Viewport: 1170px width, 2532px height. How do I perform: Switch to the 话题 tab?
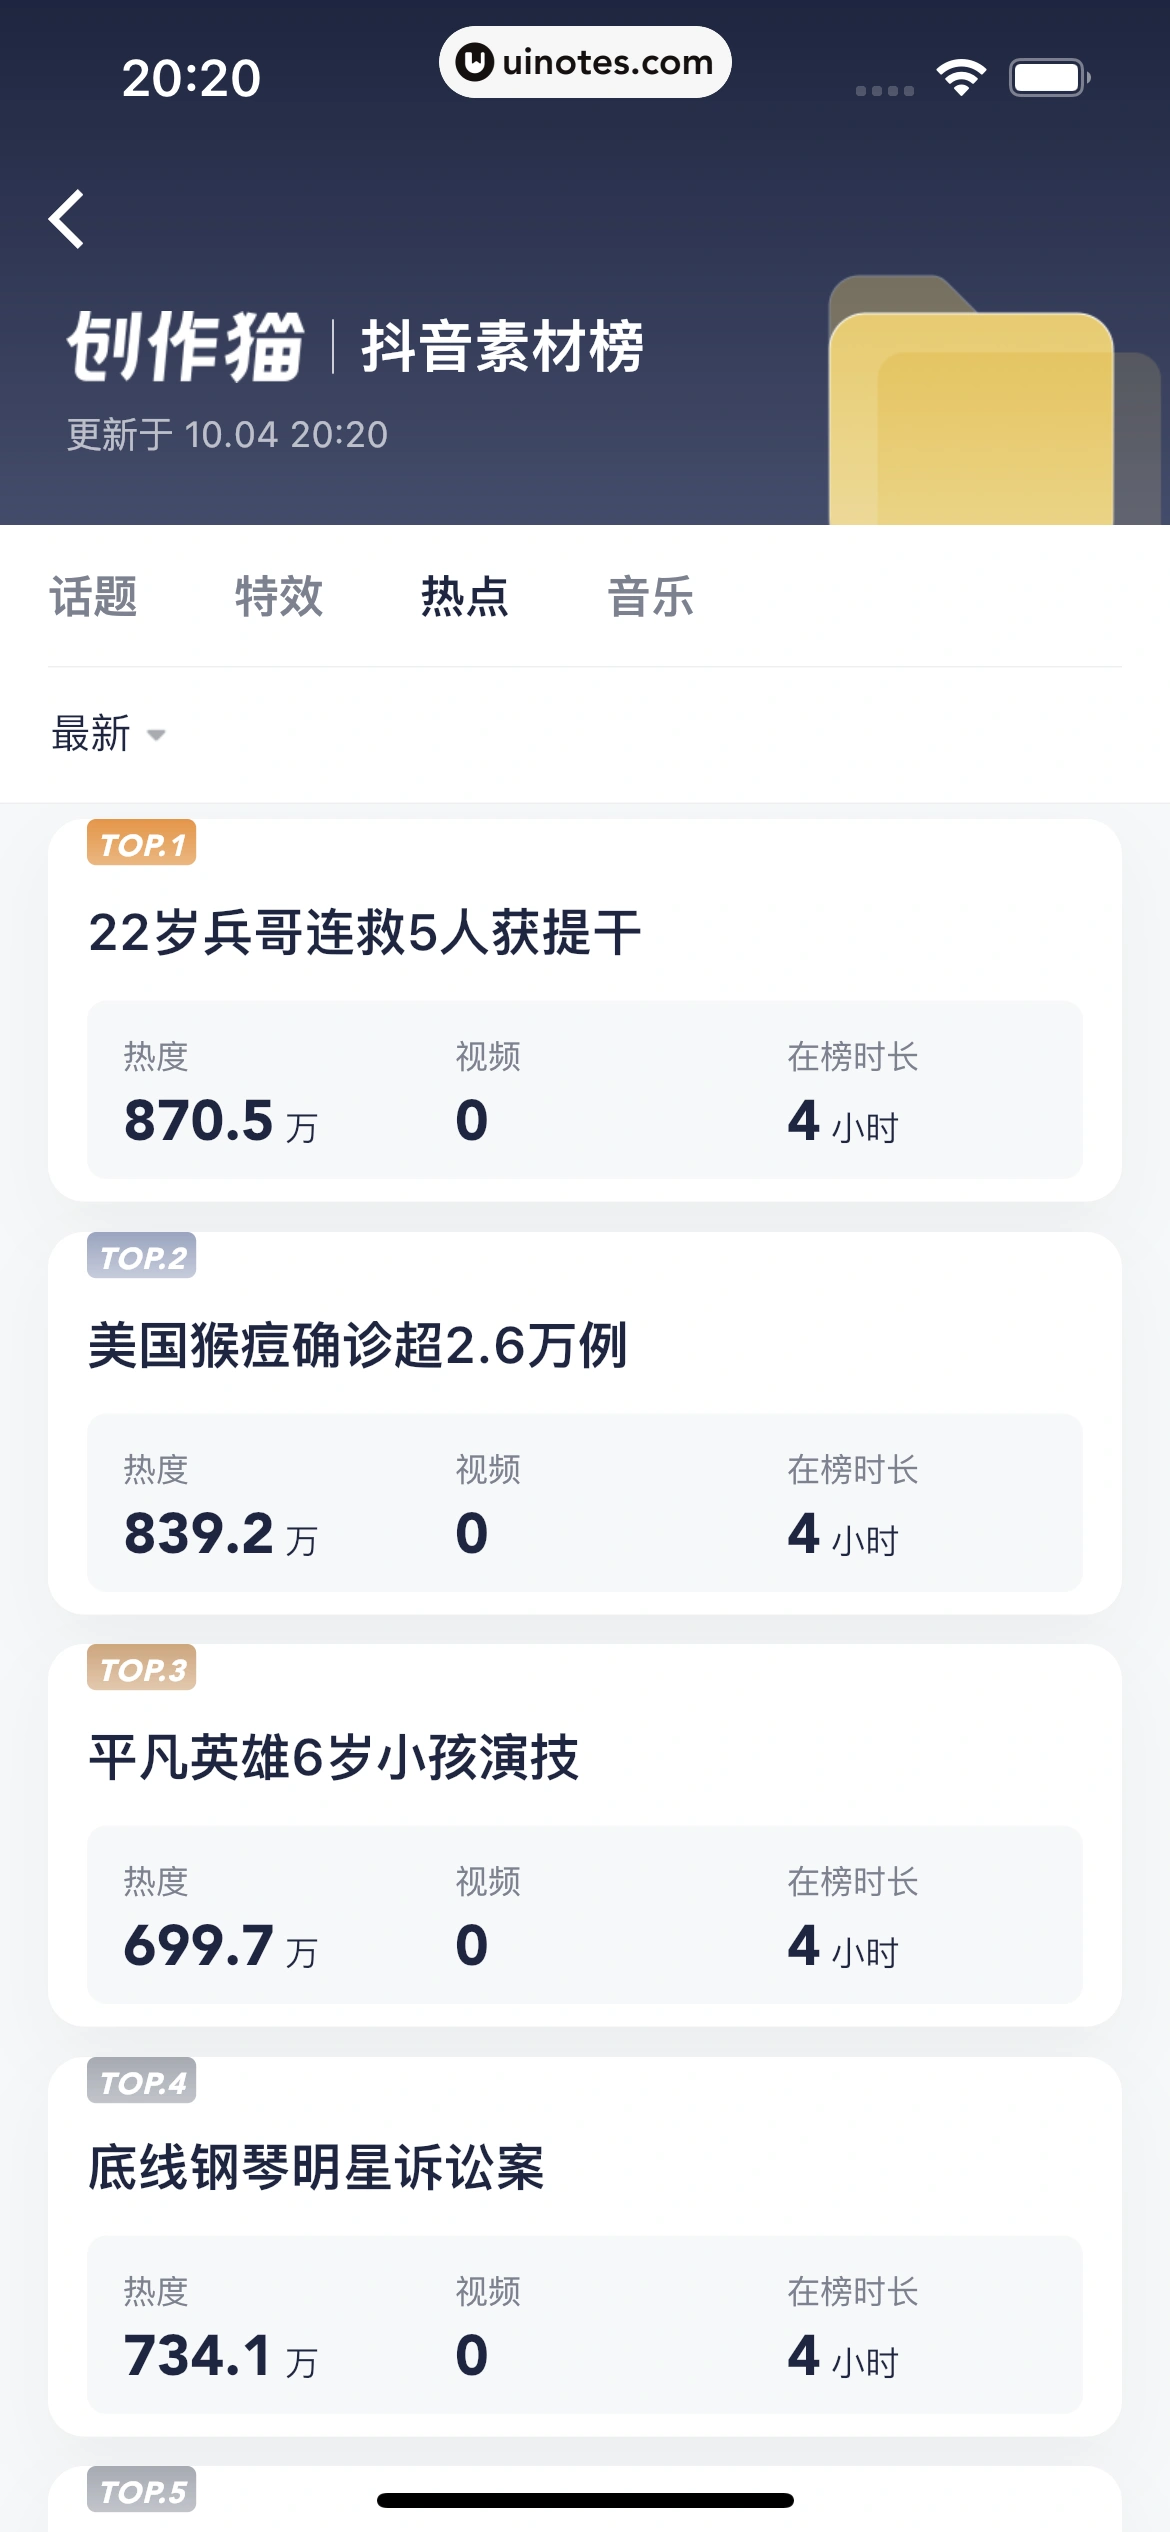[x=93, y=597]
